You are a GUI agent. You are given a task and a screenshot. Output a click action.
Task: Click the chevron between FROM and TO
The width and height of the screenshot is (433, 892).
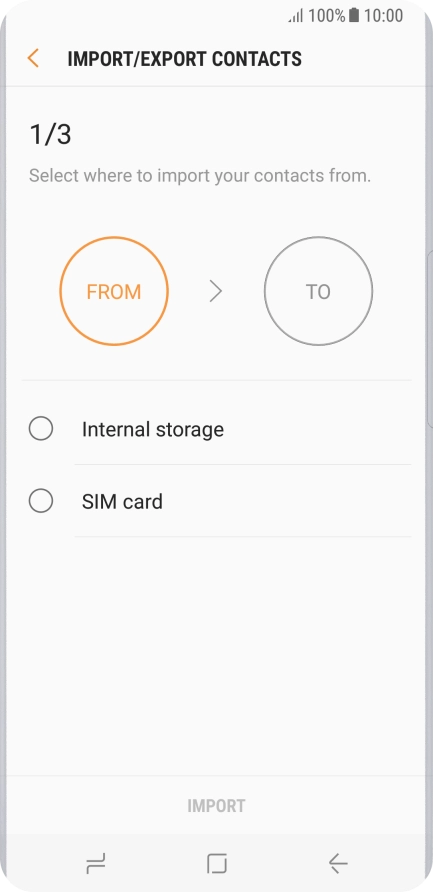pos(216,292)
